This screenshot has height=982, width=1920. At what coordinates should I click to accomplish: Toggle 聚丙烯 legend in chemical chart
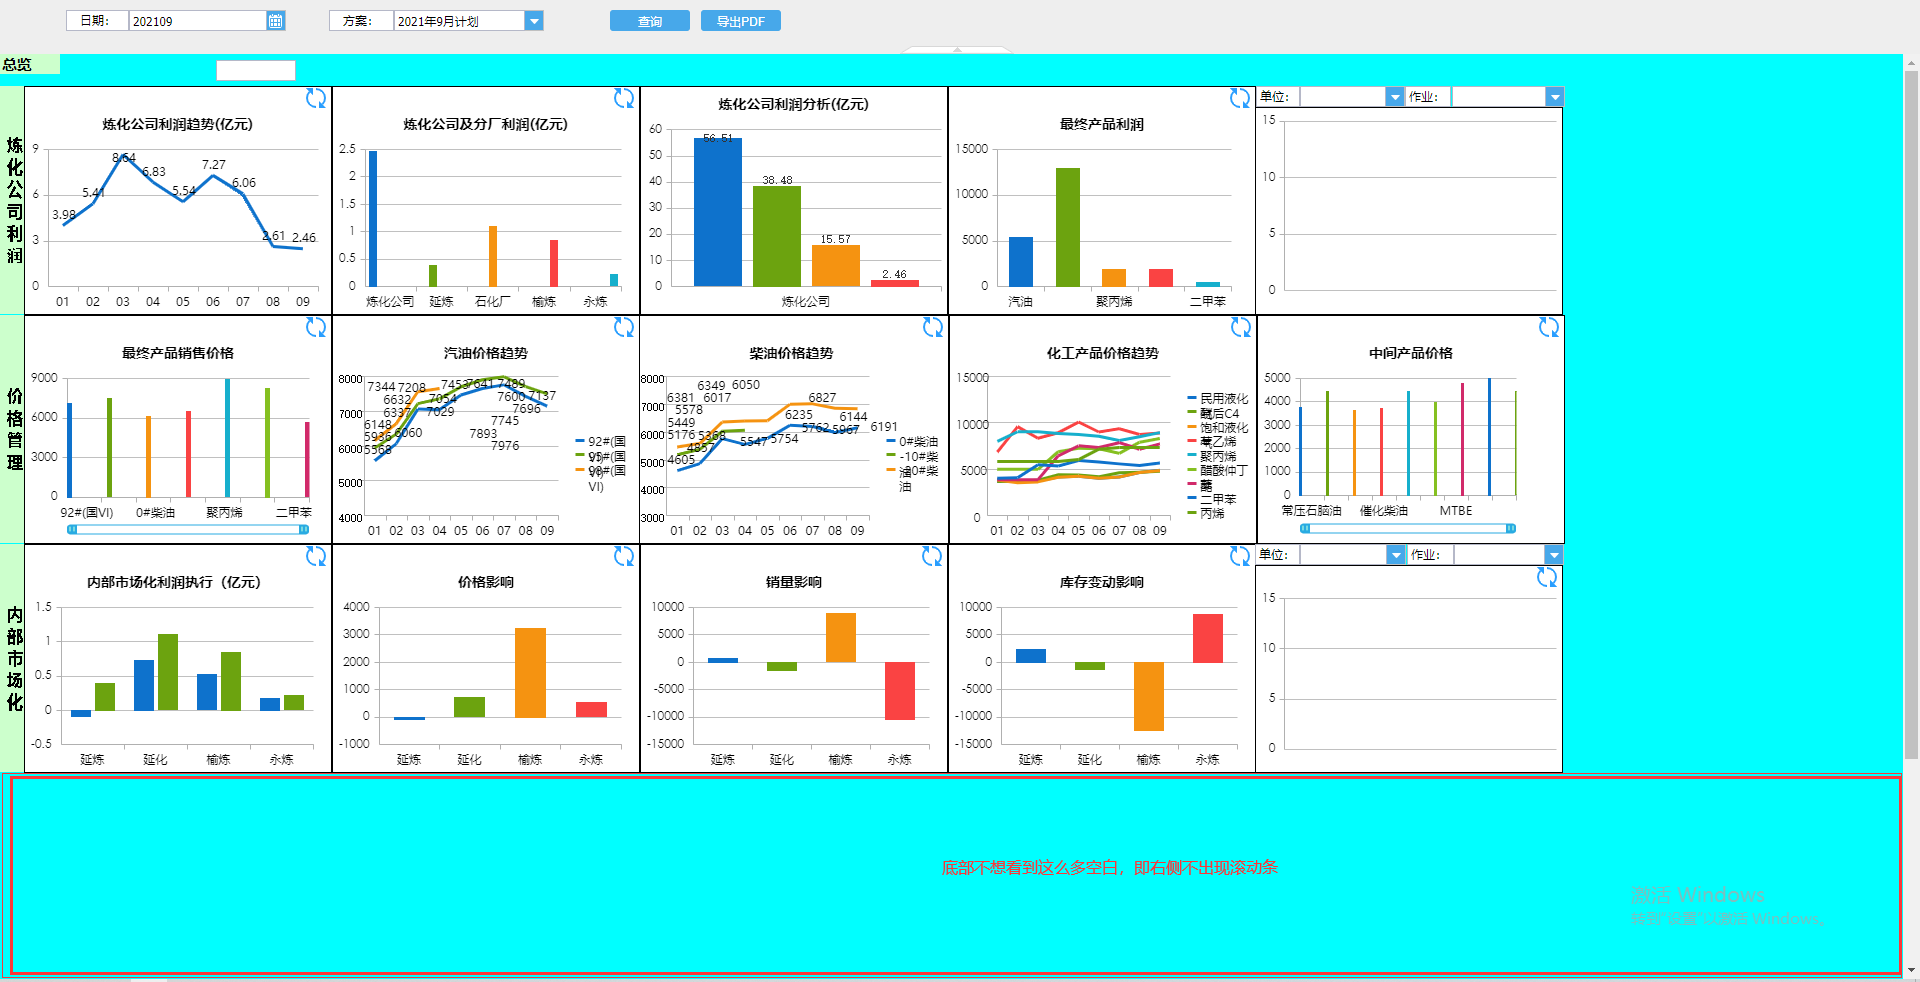[1213, 456]
